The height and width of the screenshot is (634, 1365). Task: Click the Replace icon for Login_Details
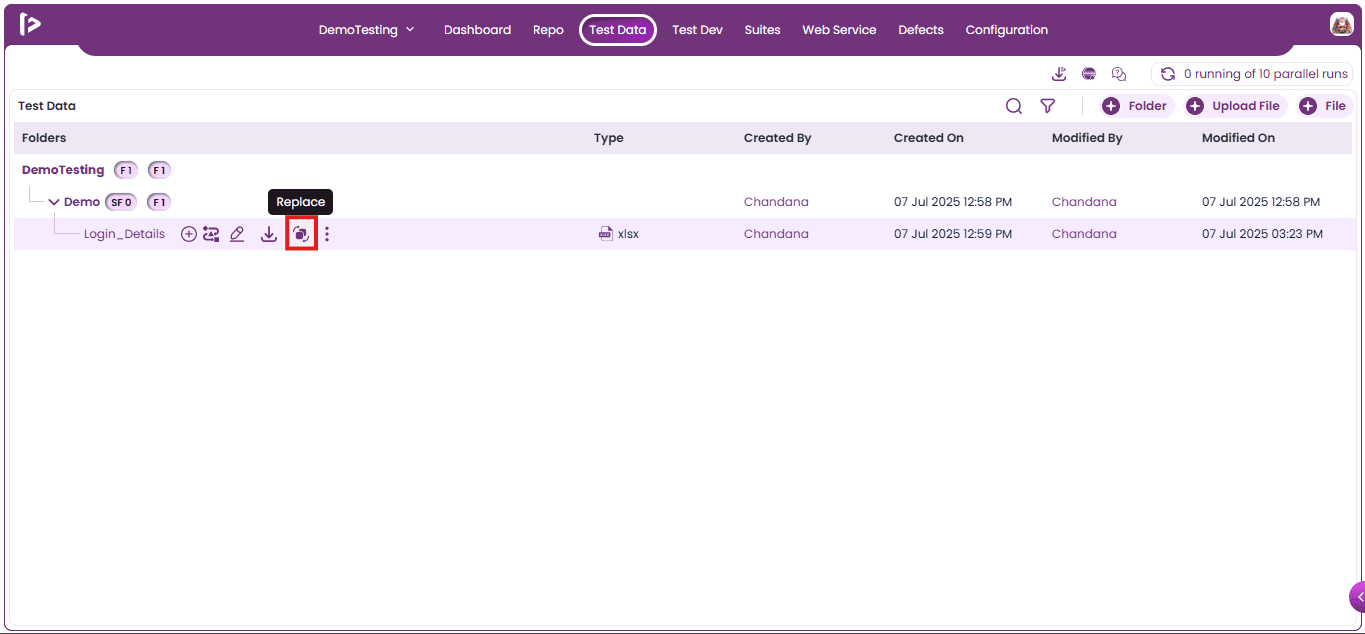pyautogui.click(x=301, y=234)
